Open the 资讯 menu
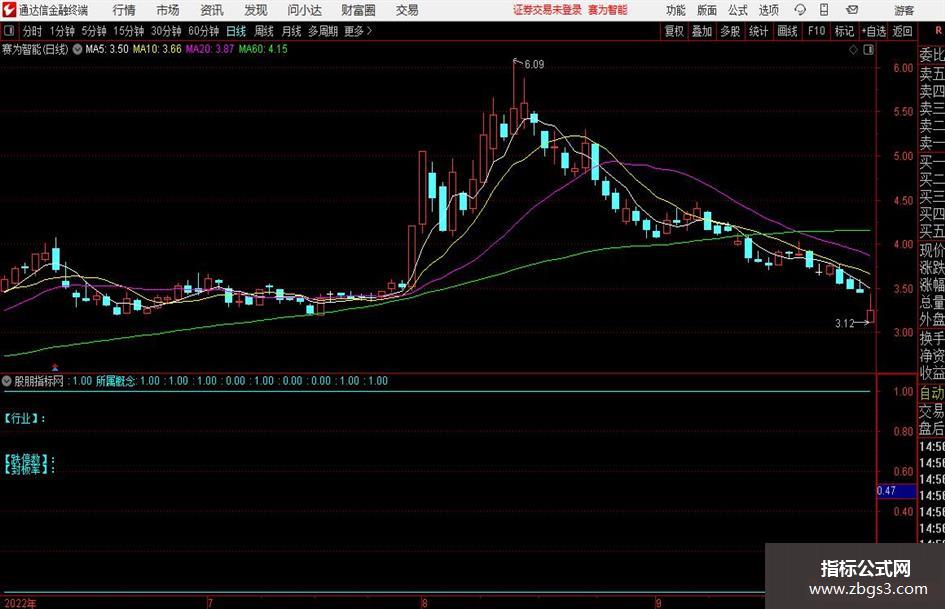The height and width of the screenshot is (609, 945). (x=212, y=10)
